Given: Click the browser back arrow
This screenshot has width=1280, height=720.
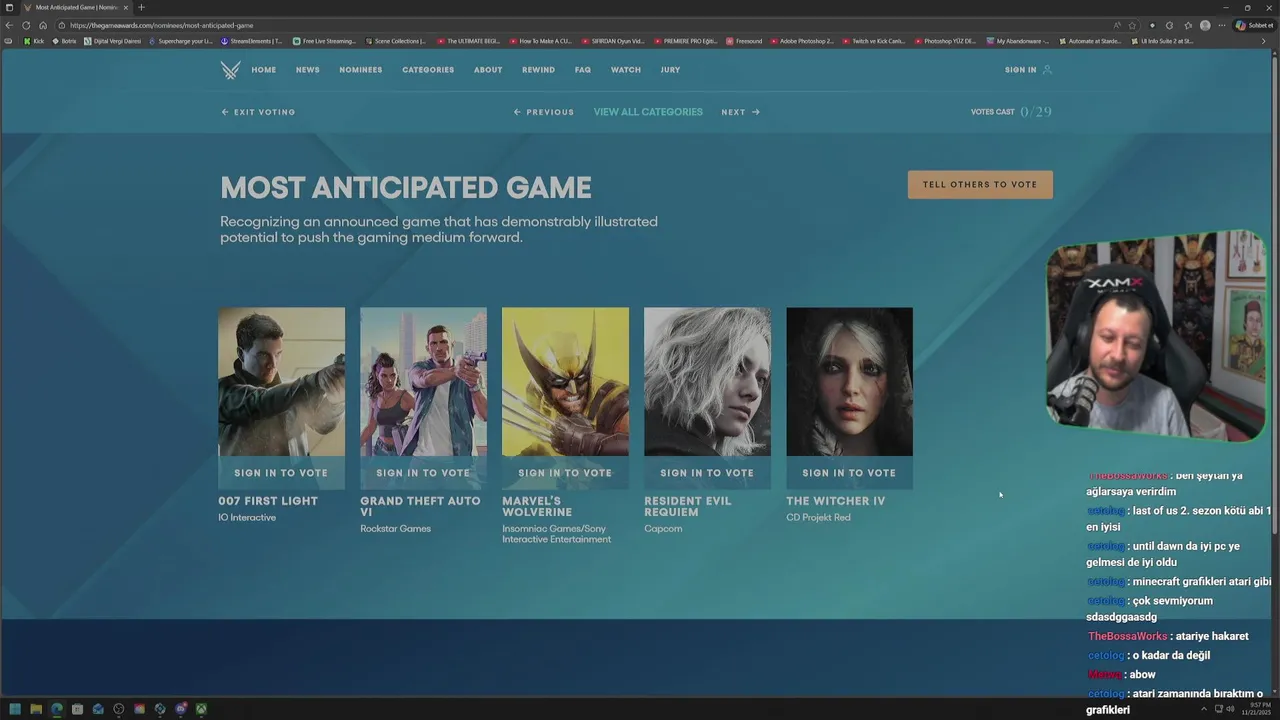Looking at the screenshot, I should [9, 25].
